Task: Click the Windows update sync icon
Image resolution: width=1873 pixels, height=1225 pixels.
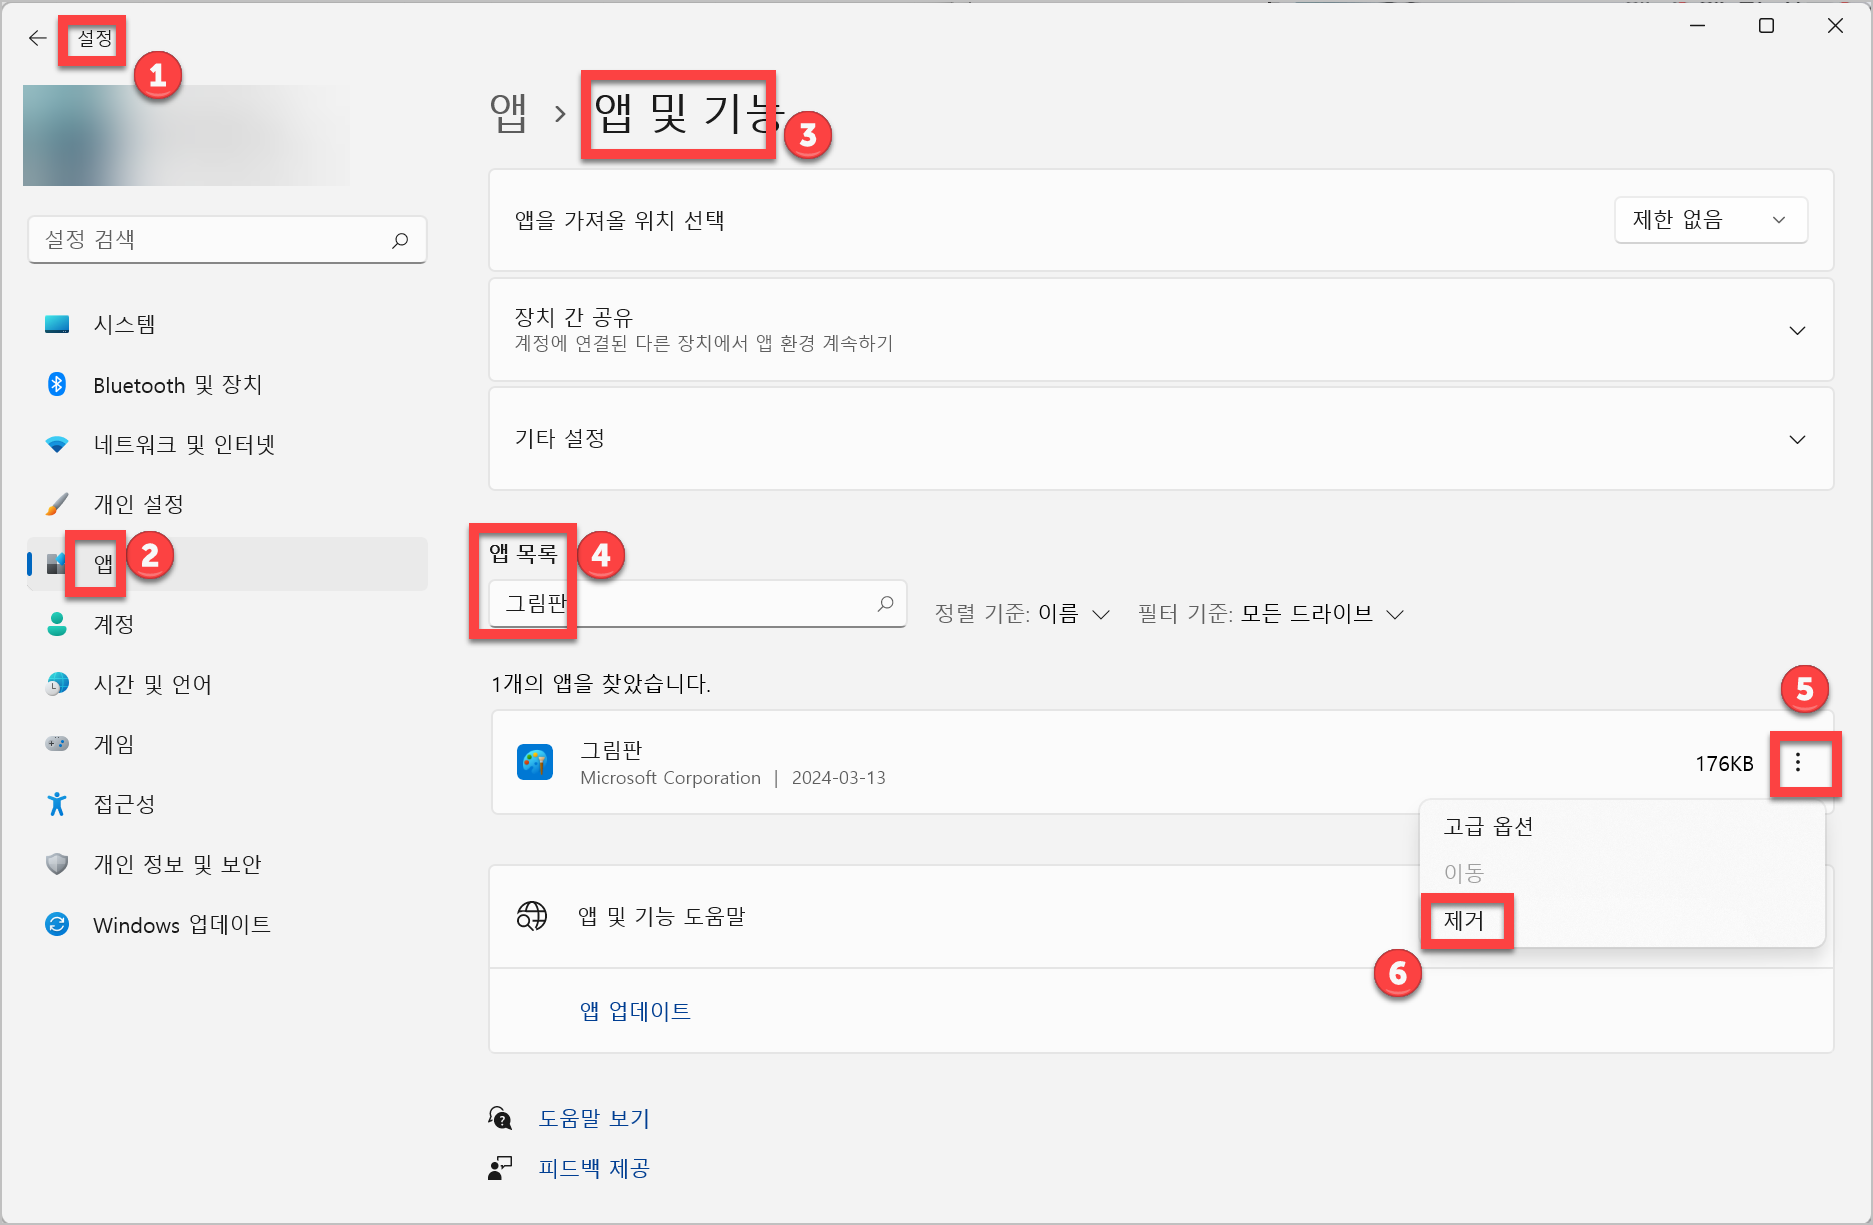Action: [57, 924]
